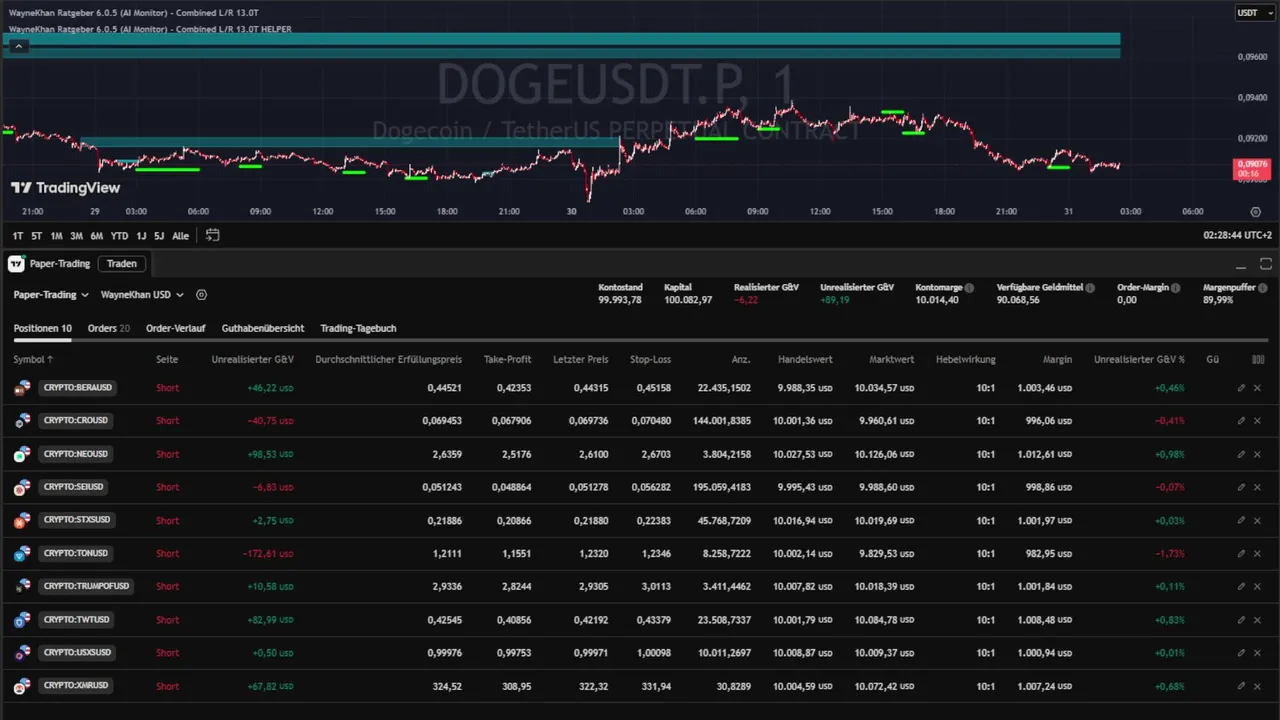Select the 6M time range
Image resolution: width=1280 pixels, height=720 pixels.
(x=96, y=236)
